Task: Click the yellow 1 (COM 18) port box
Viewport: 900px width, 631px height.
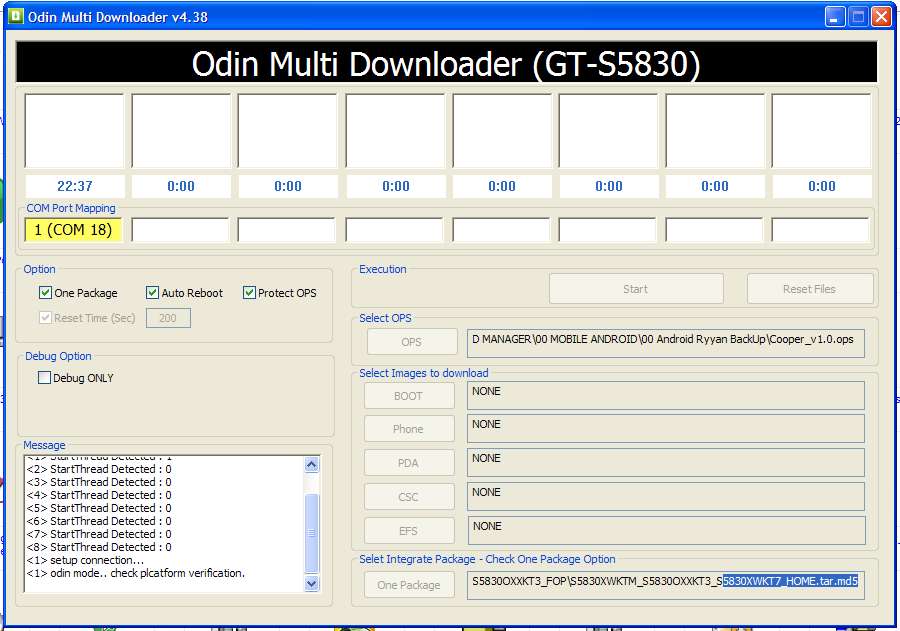Action: point(73,230)
